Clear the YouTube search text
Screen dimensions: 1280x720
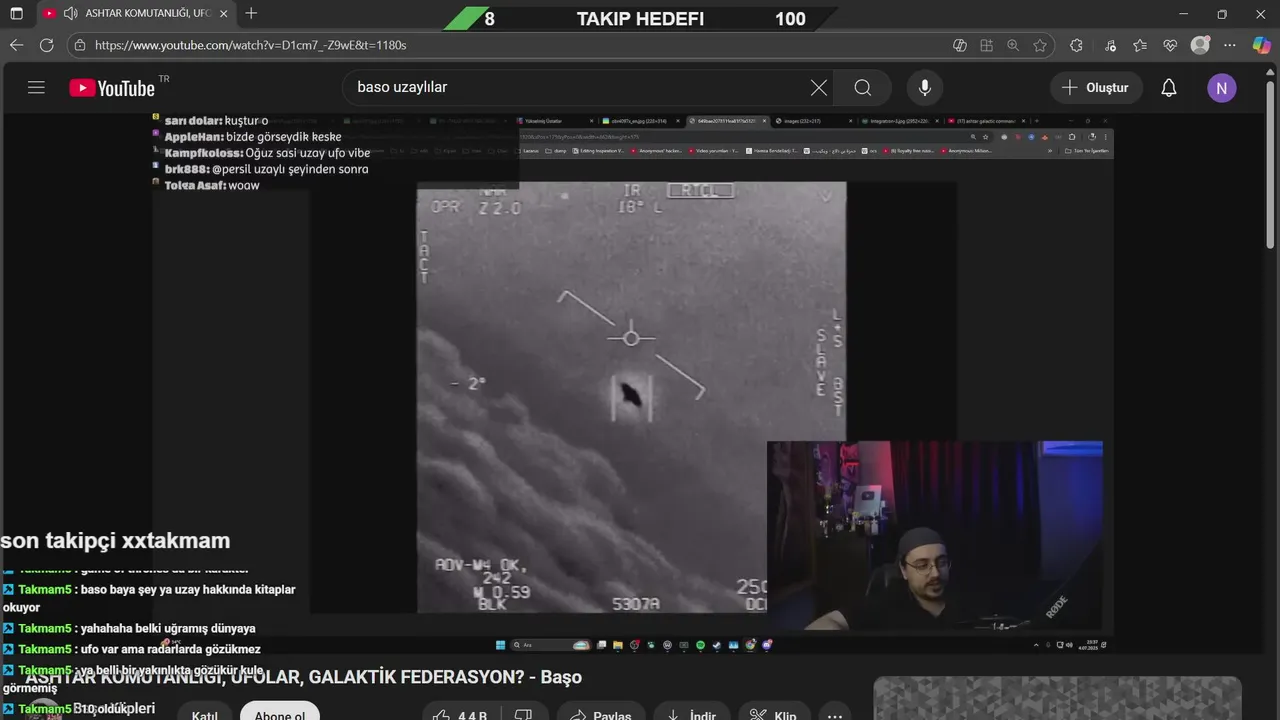pyautogui.click(x=819, y=87)
